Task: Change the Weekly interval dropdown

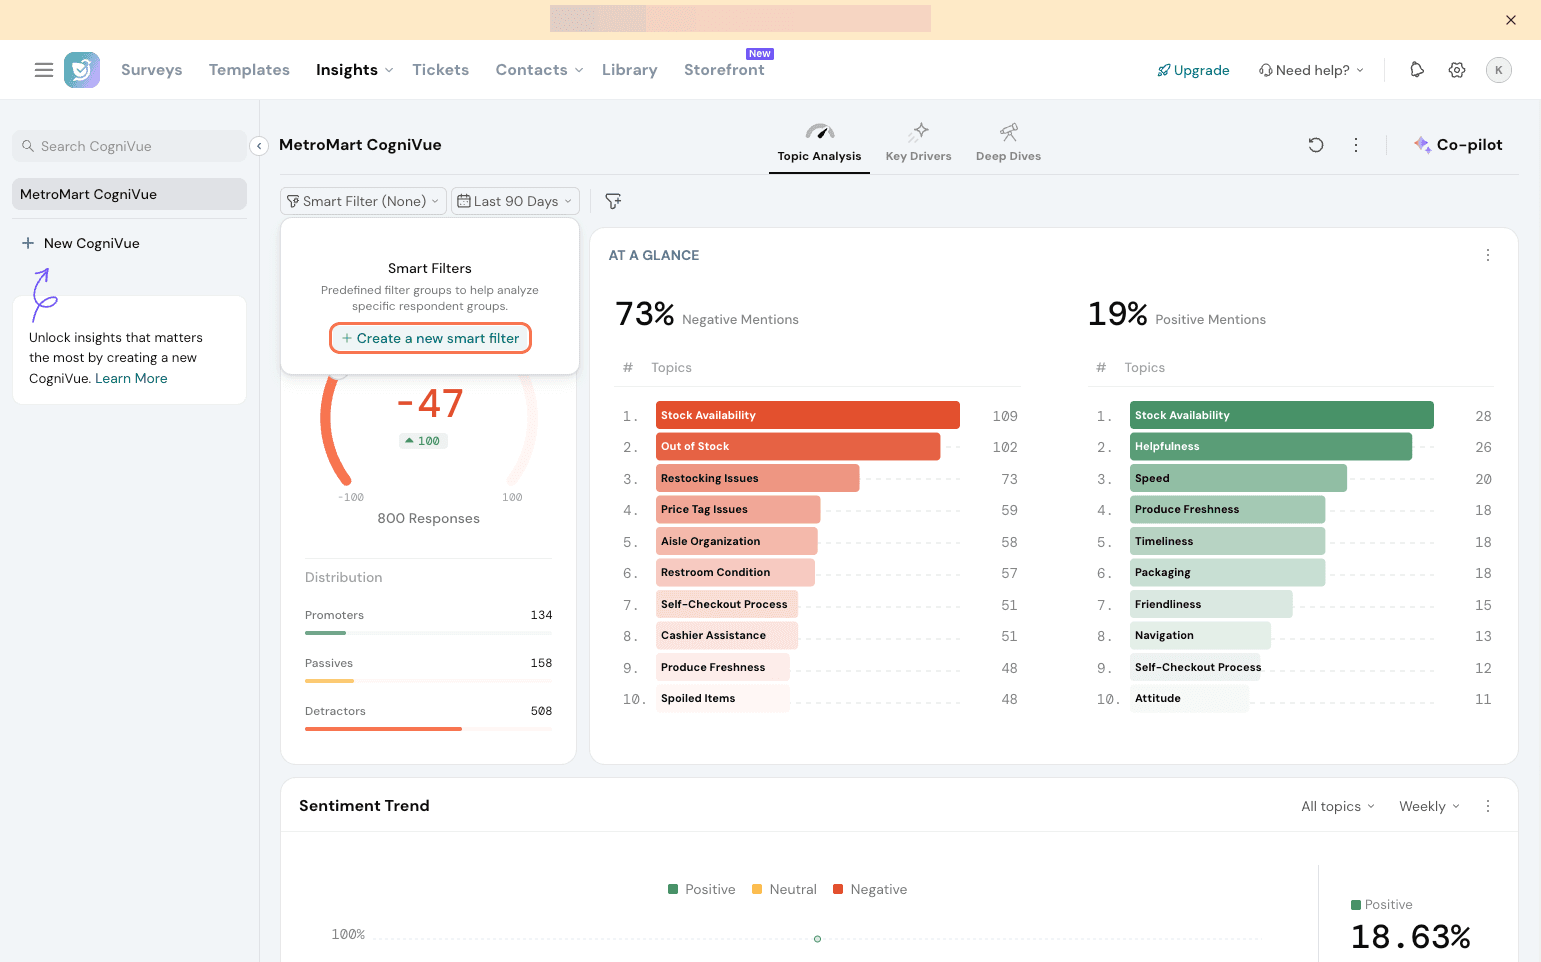Action: [1429, 806]
